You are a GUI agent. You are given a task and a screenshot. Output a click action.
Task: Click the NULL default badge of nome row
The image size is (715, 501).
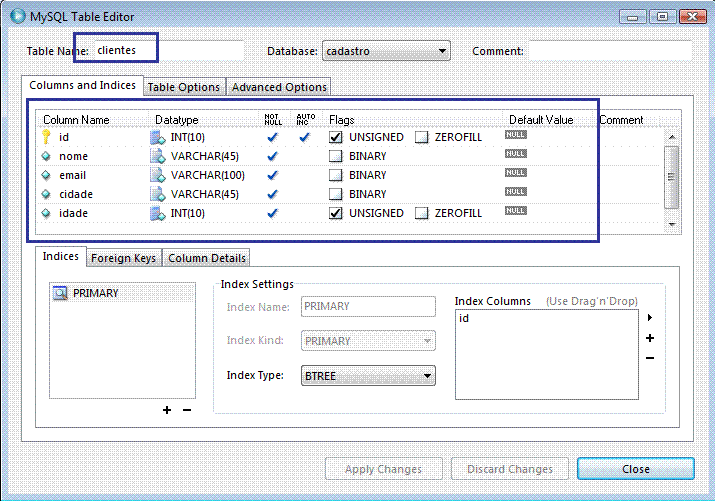[516, 154]
